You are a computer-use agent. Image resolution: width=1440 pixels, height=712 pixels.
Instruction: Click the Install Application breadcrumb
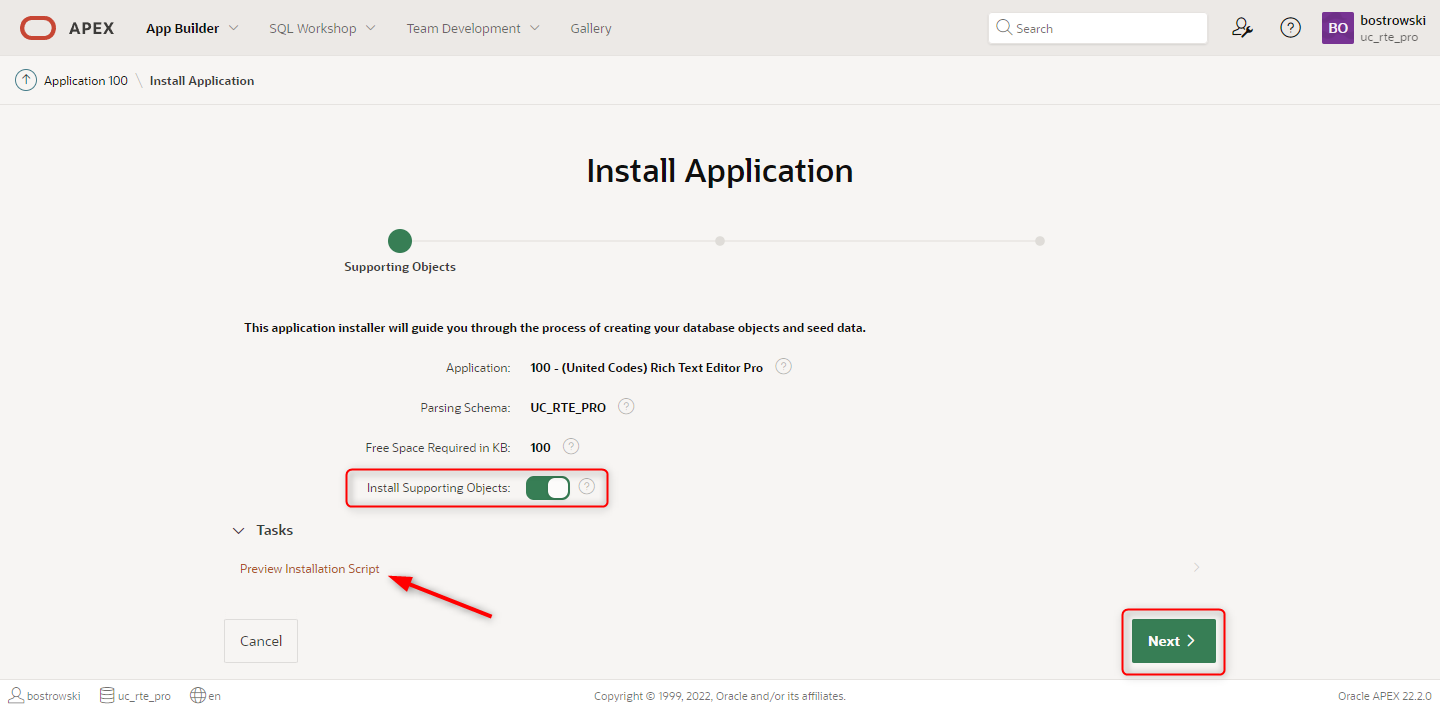pyautogui.click(x=202, y=81)
